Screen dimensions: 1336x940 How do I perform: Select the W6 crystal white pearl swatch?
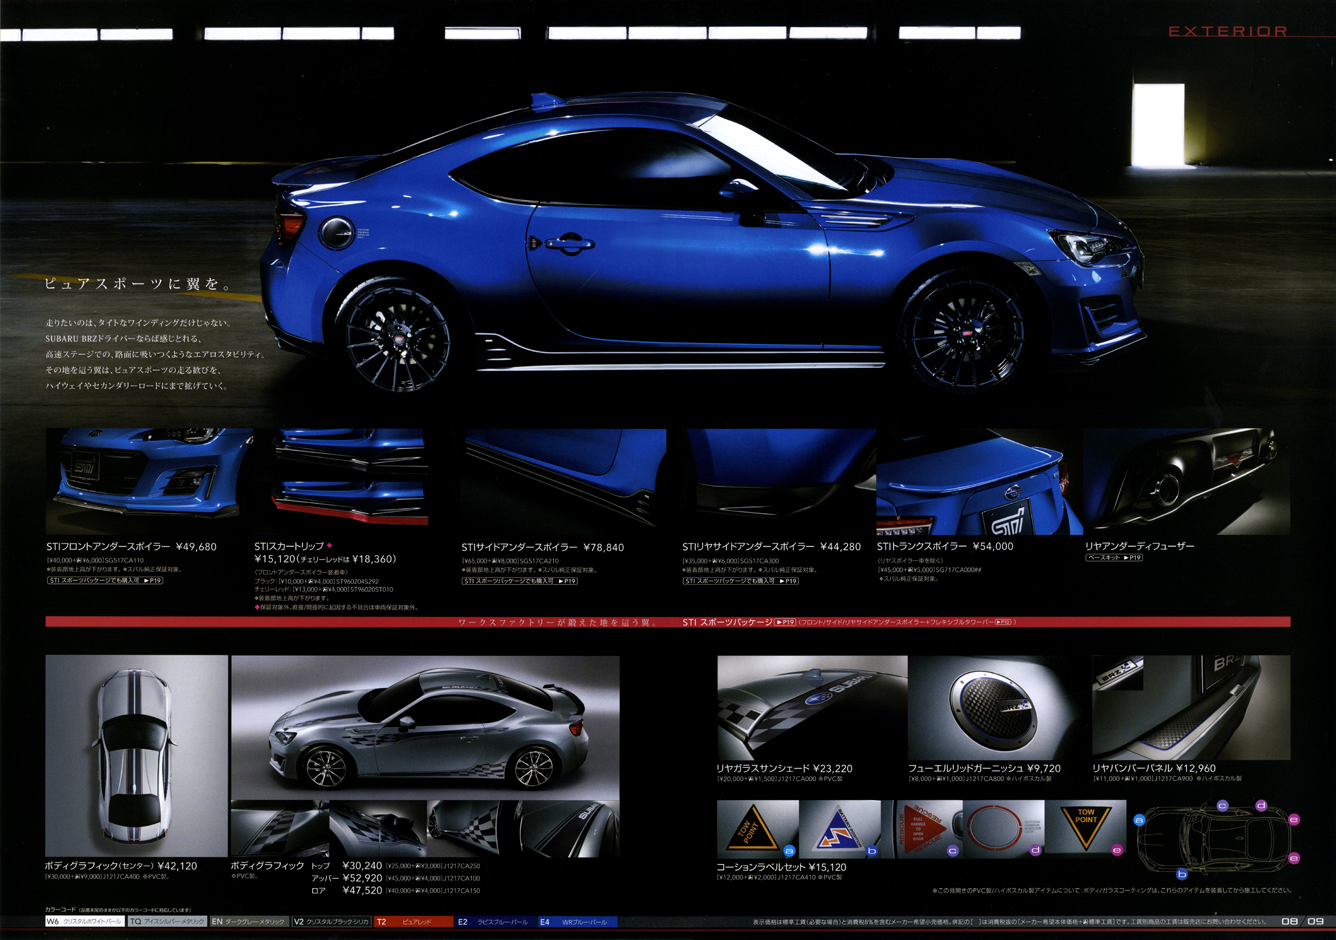click(84, 922)
